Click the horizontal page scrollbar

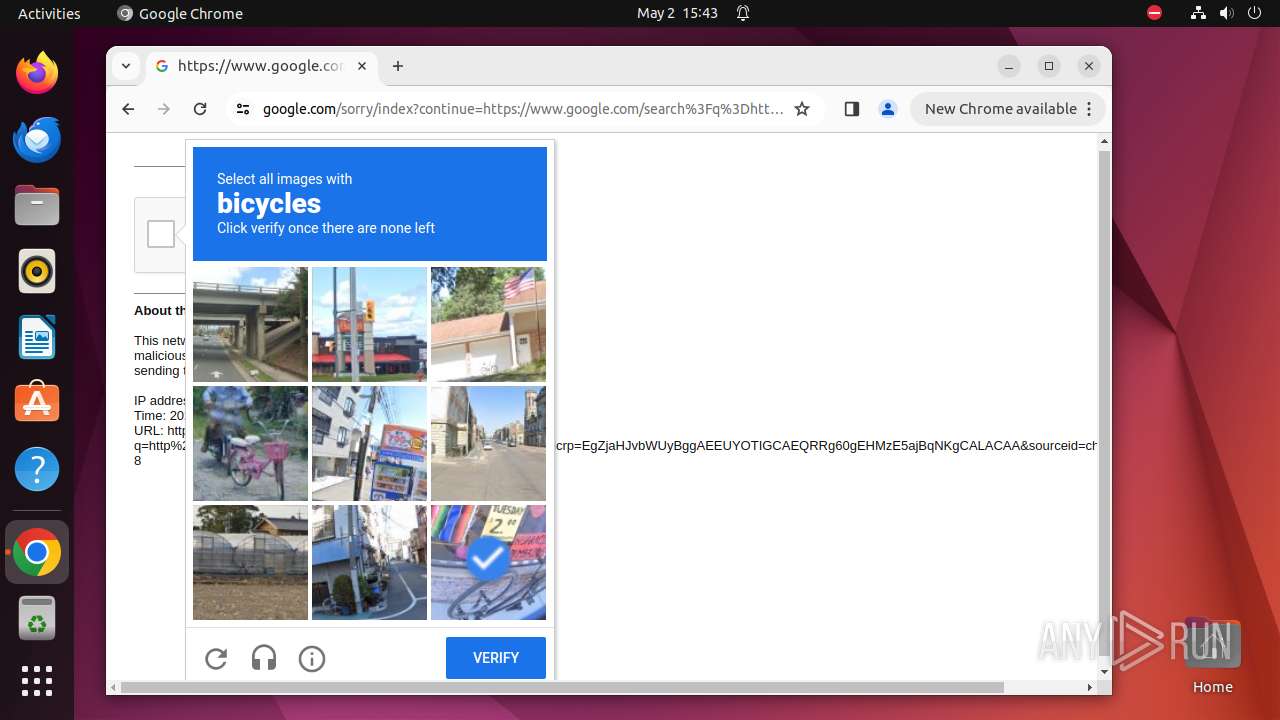562,687
